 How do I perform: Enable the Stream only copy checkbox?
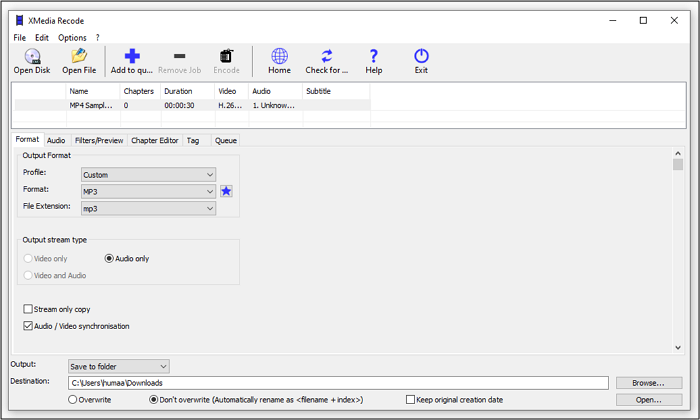pos(28,310)
